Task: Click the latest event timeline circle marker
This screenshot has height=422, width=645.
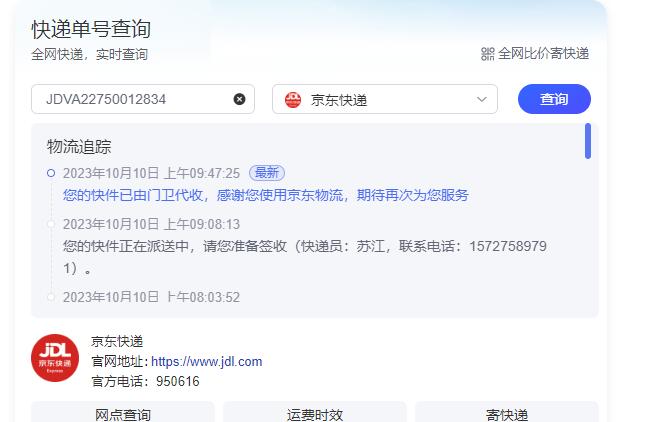Action: pos(51,173)
